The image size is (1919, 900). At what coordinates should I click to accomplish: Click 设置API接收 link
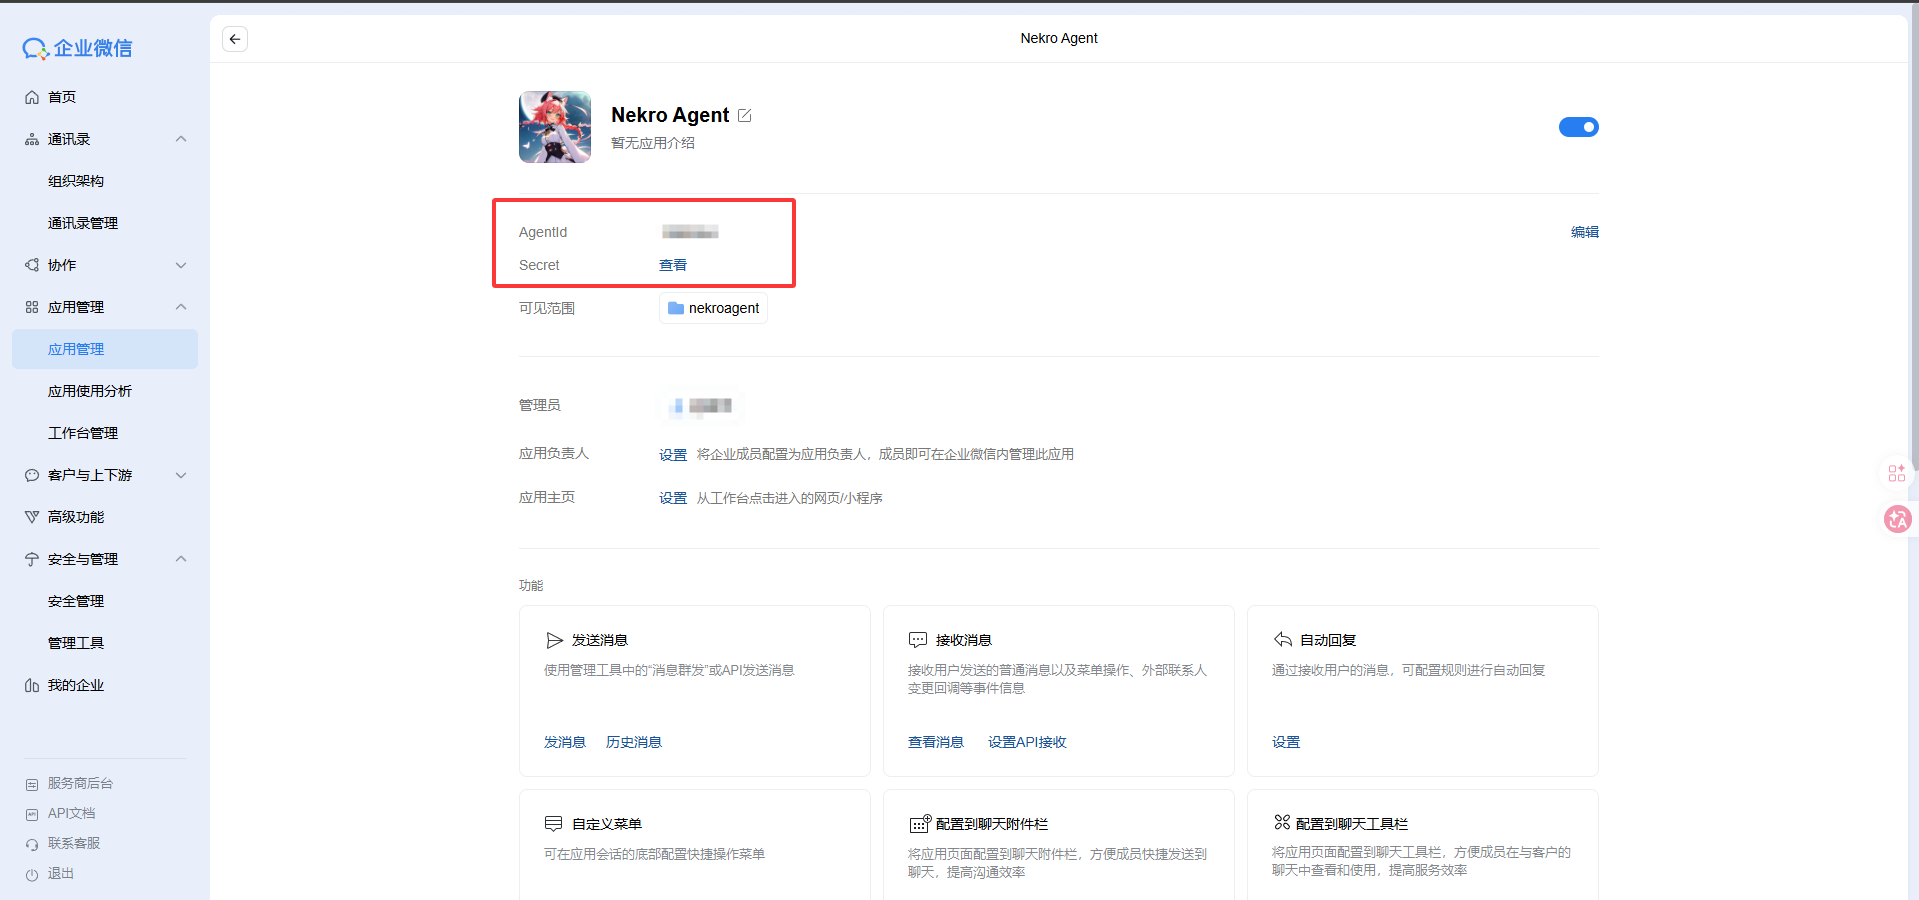(1027, 742)
